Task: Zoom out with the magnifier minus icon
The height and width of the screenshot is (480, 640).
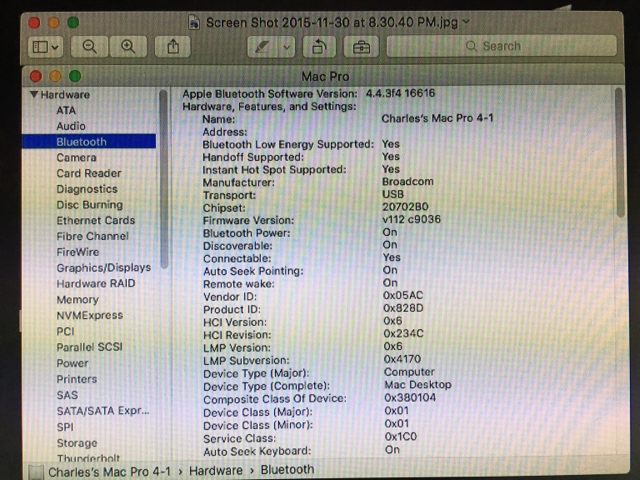Action: pos(89,47)
